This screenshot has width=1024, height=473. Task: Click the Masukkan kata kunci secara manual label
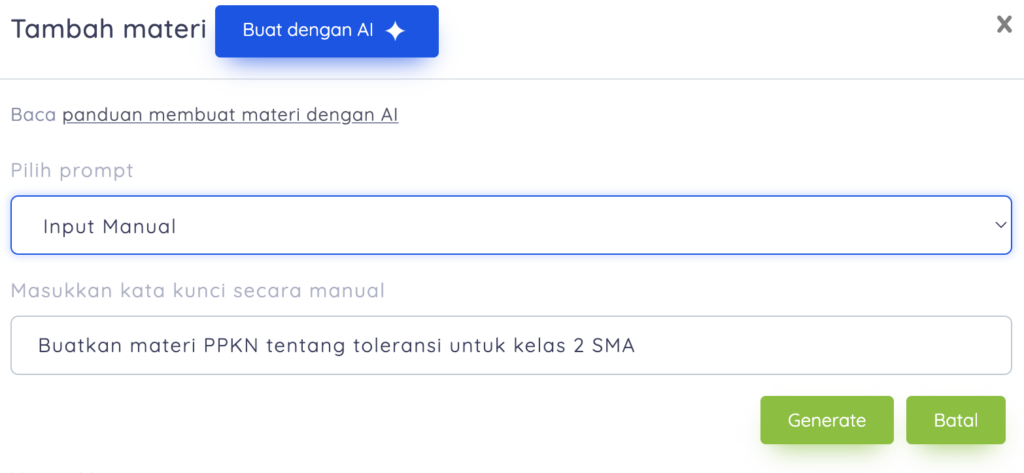(x=198, y=290)
